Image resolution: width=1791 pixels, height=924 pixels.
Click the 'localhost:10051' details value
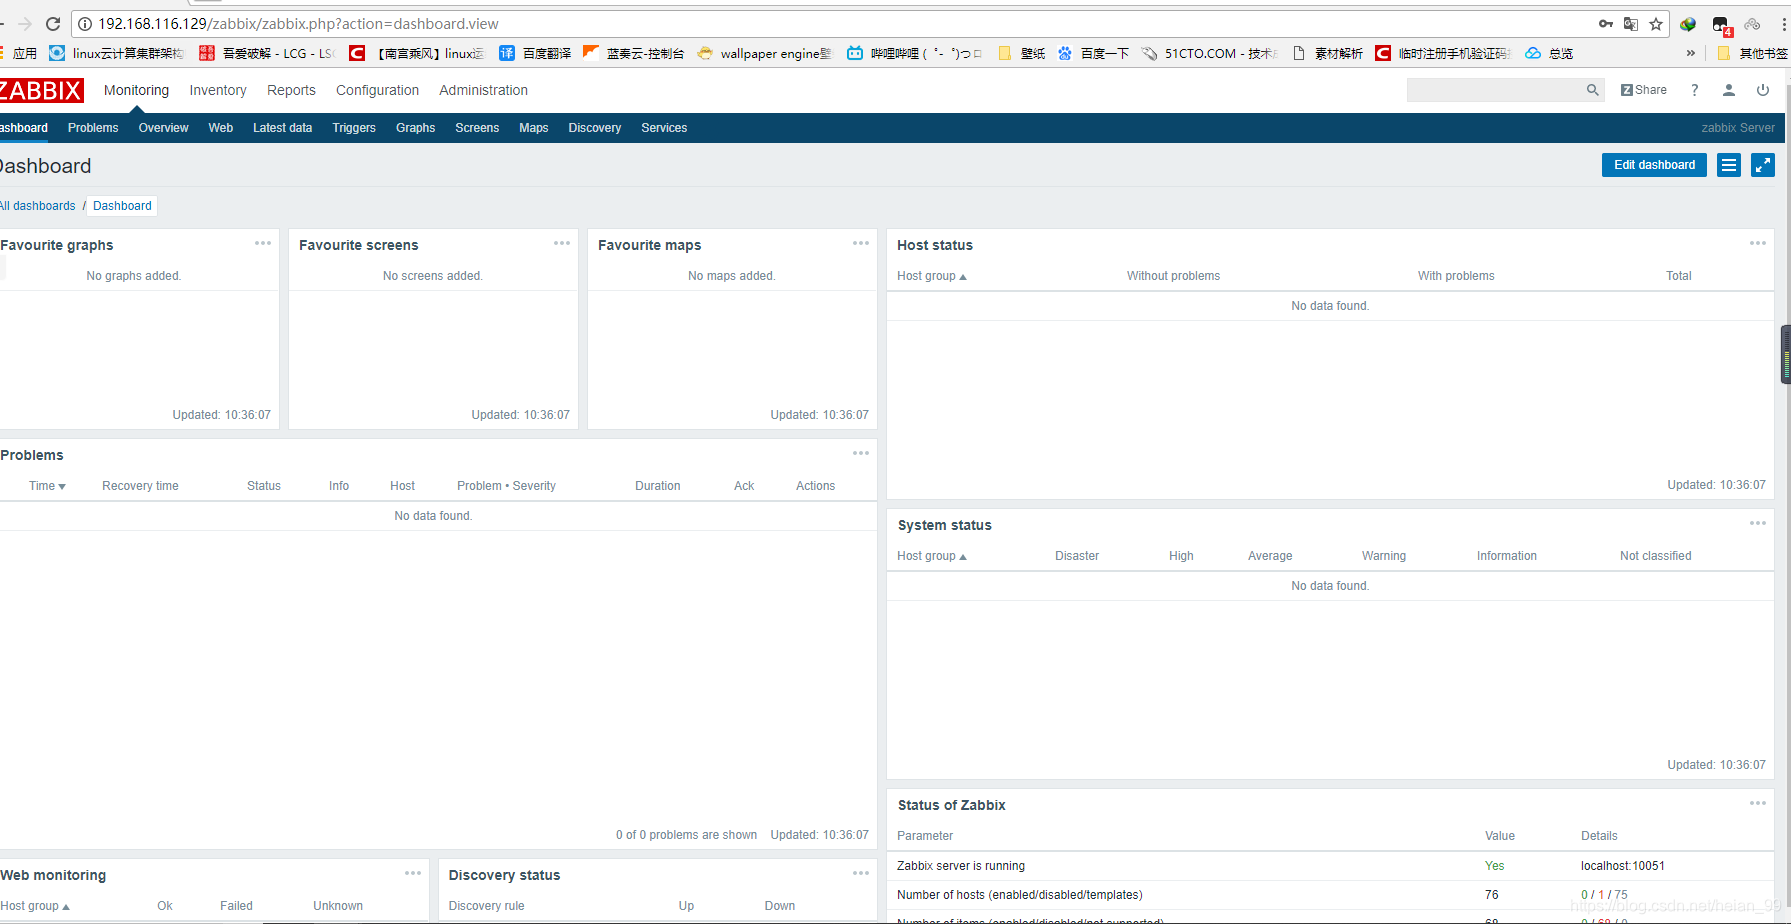tap(1623, 866)
